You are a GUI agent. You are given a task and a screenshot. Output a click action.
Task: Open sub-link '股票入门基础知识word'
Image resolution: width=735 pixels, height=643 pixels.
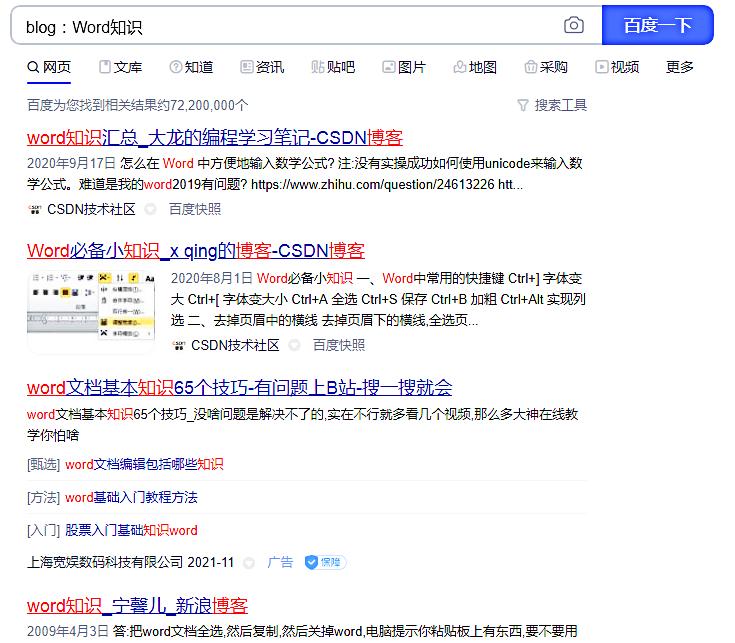(x=131, y=530)
